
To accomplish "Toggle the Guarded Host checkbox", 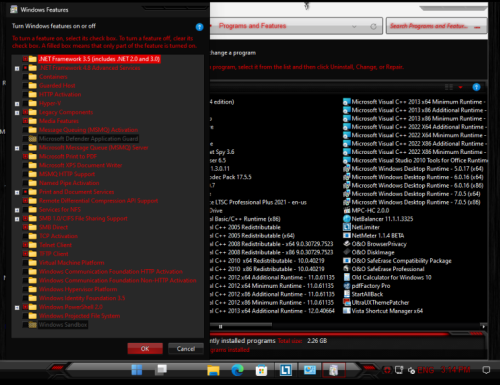I will point(25,86).
